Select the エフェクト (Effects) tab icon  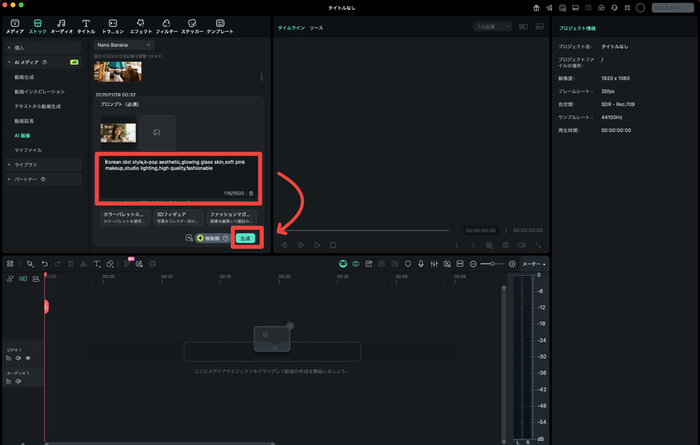[x=139, y=25]
